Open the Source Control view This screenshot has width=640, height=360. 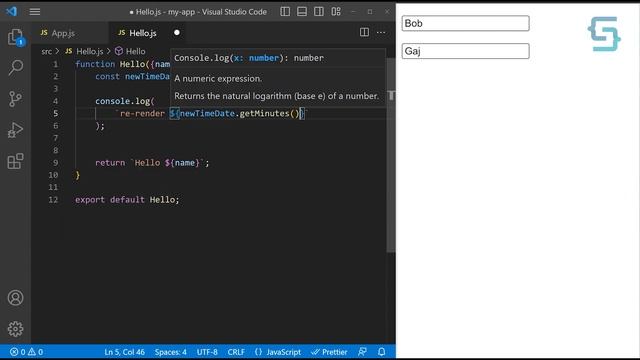click(16, 99)
